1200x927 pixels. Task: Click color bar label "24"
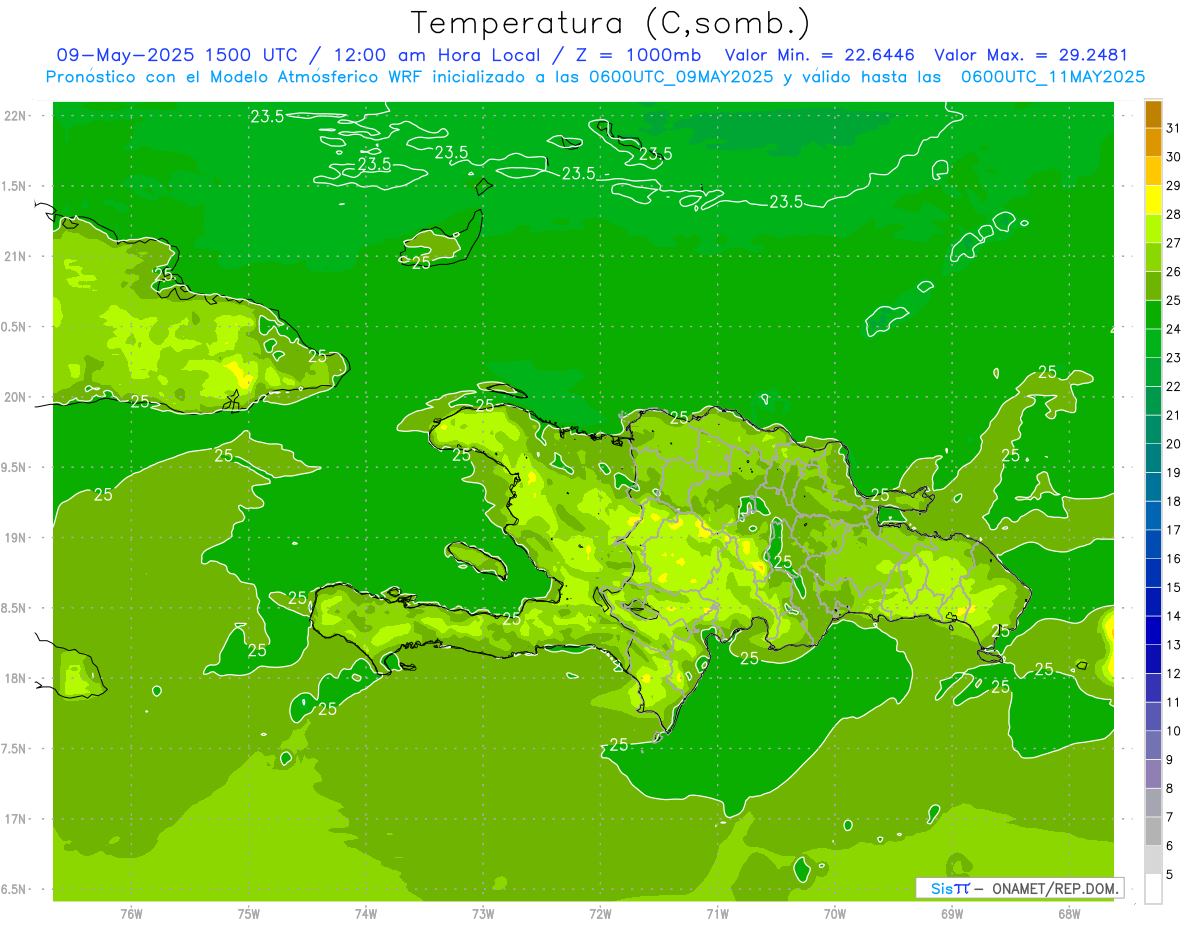[1174, 329]
